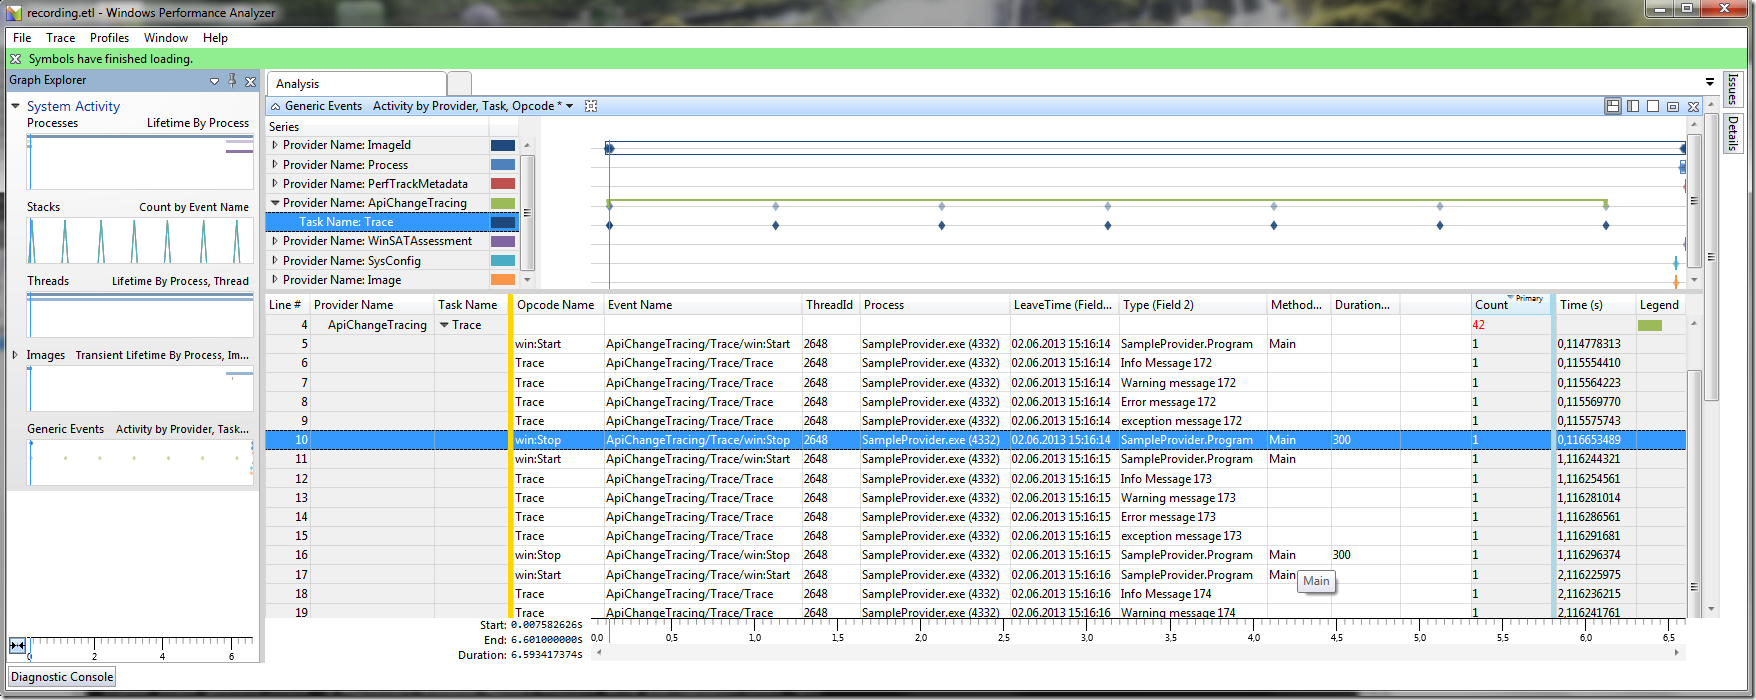Open the Processes Lifetime By Process thumbnail
1756x700 pixels.
click(x=140, y=161)
